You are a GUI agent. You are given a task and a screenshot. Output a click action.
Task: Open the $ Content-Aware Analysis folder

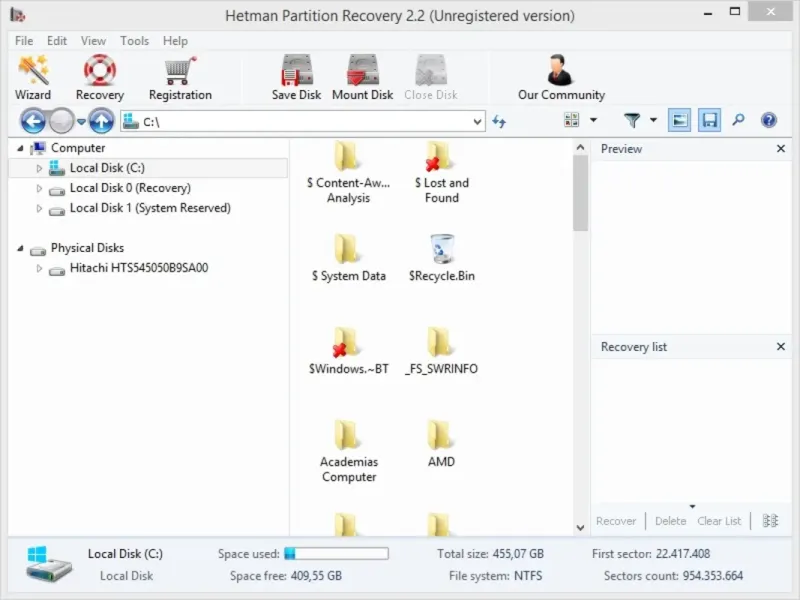pos(348,173)
